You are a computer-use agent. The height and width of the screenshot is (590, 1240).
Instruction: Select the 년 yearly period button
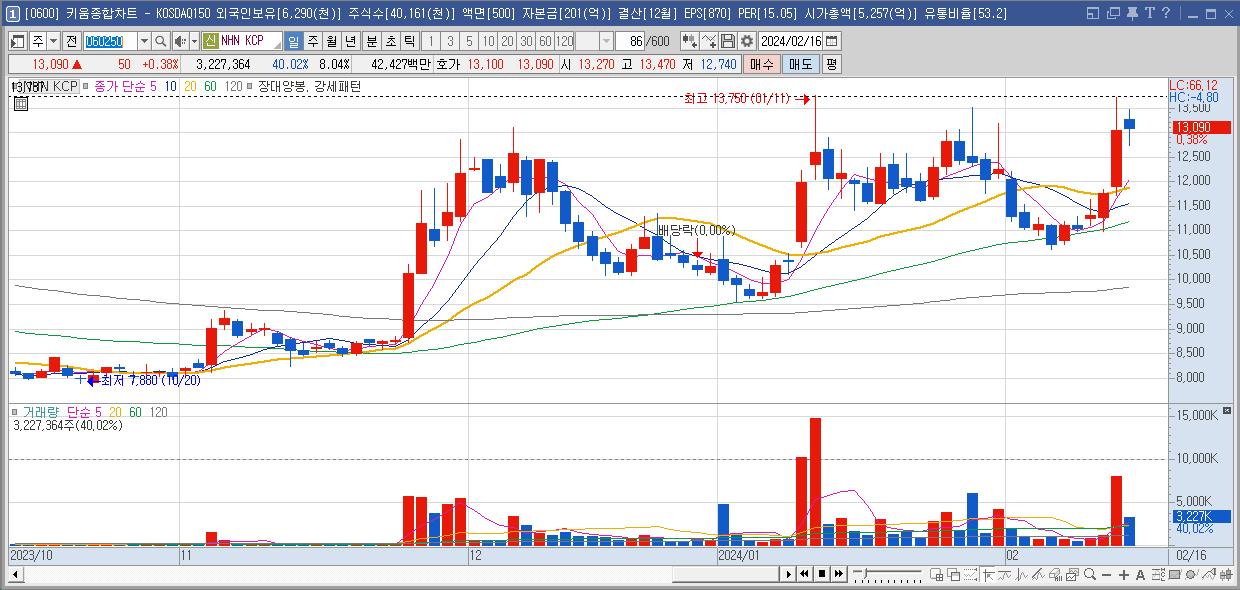point(350,41)
